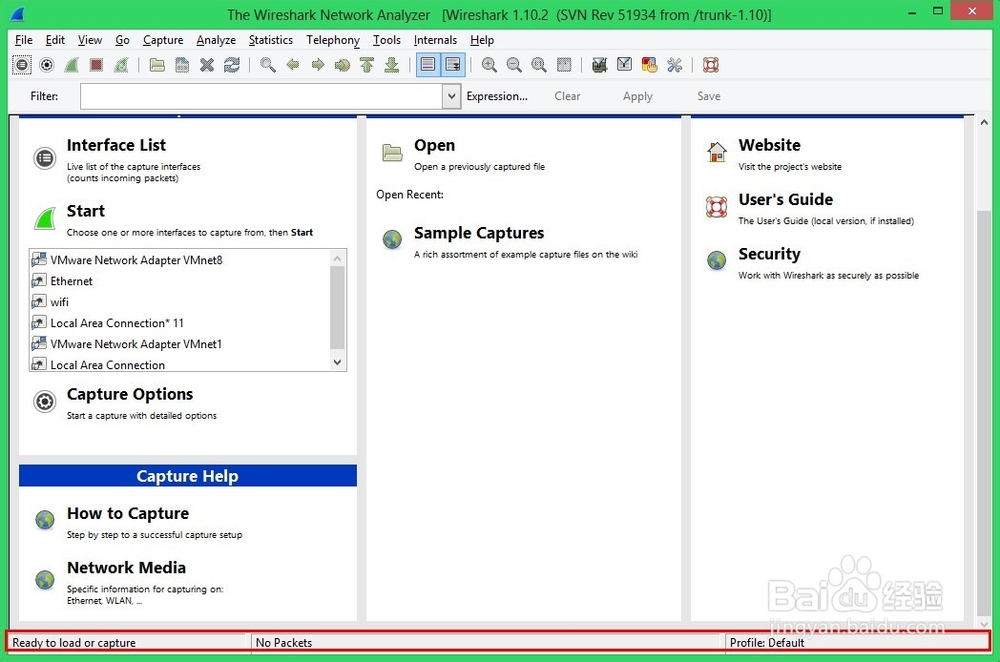
Task: Open the Telephony menu
Action: click(333, 40)
